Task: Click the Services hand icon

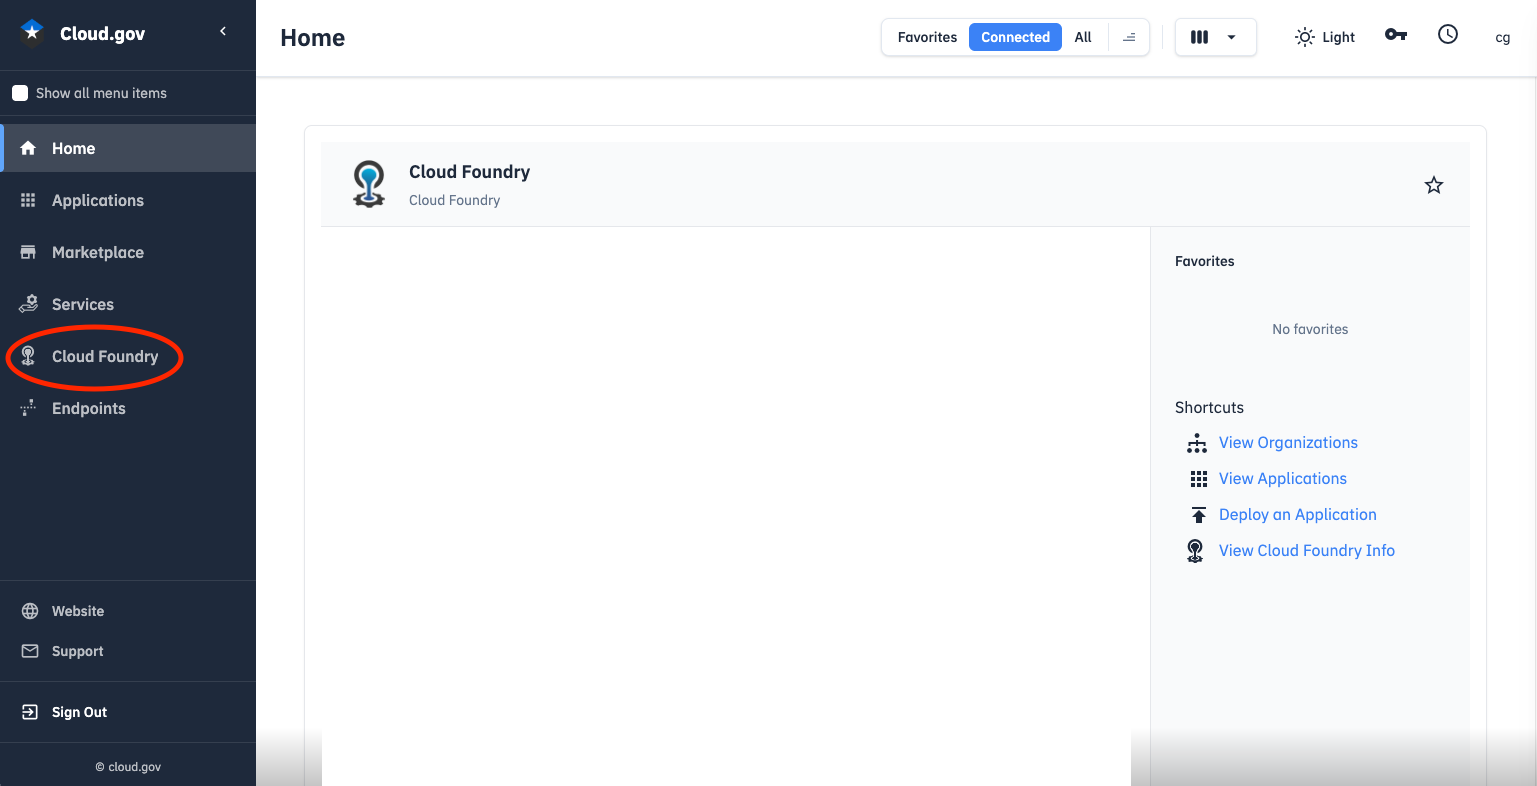Action: tap(28, 304)
